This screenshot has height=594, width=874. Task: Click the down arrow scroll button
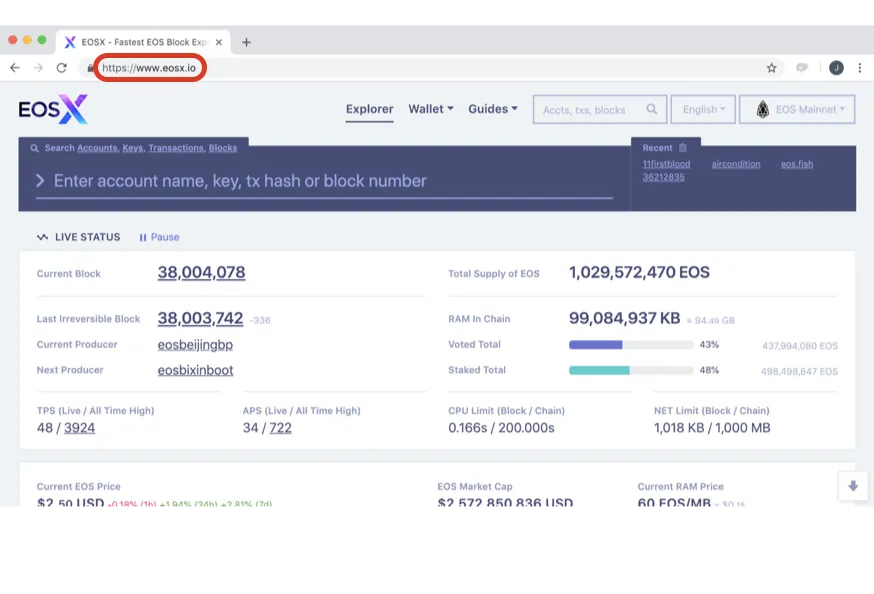(853, 486)
